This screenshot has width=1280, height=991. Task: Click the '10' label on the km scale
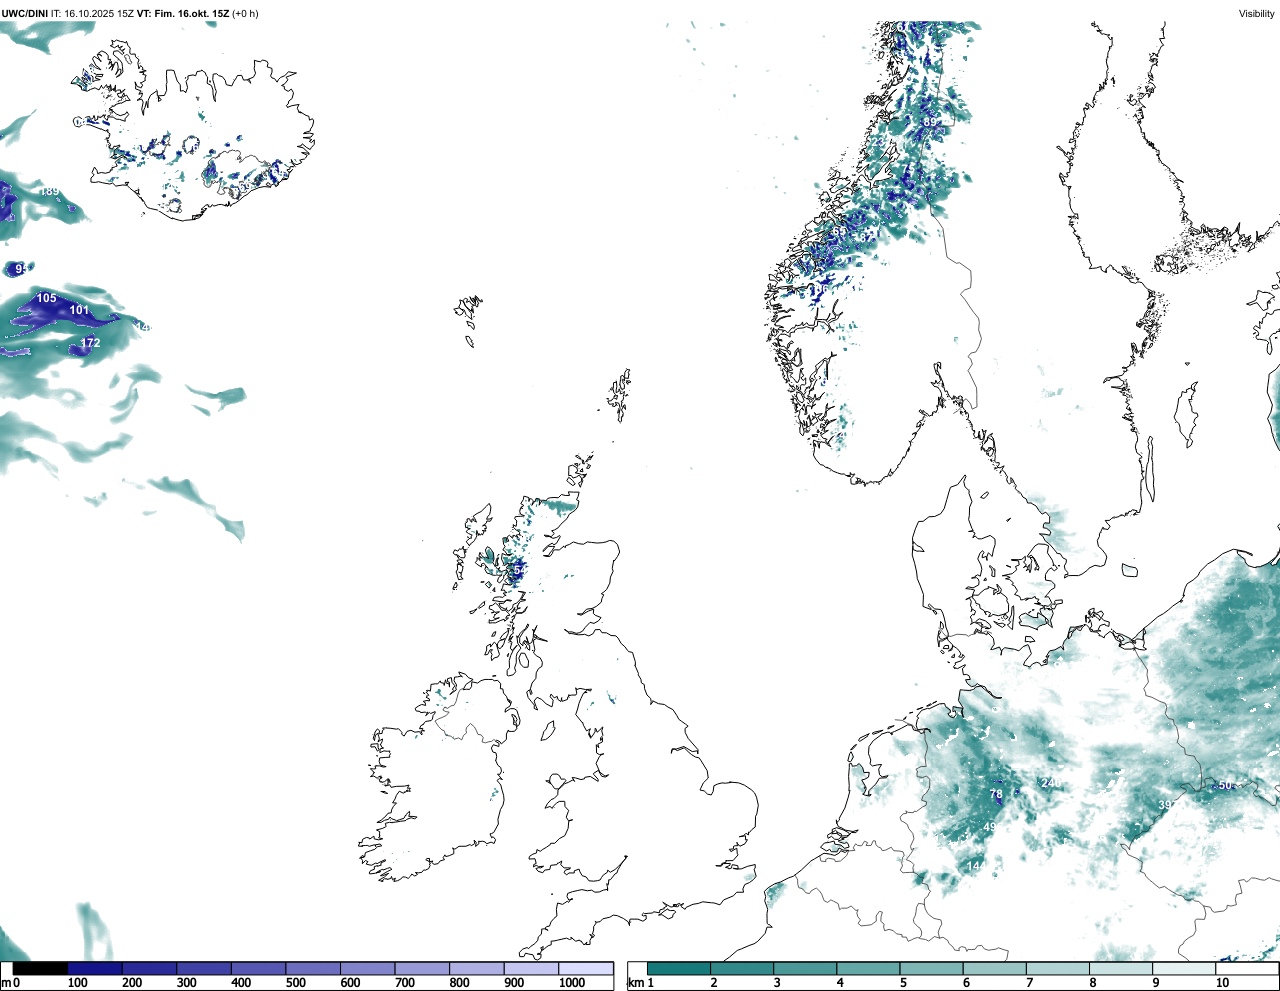tap(1222, 983)
